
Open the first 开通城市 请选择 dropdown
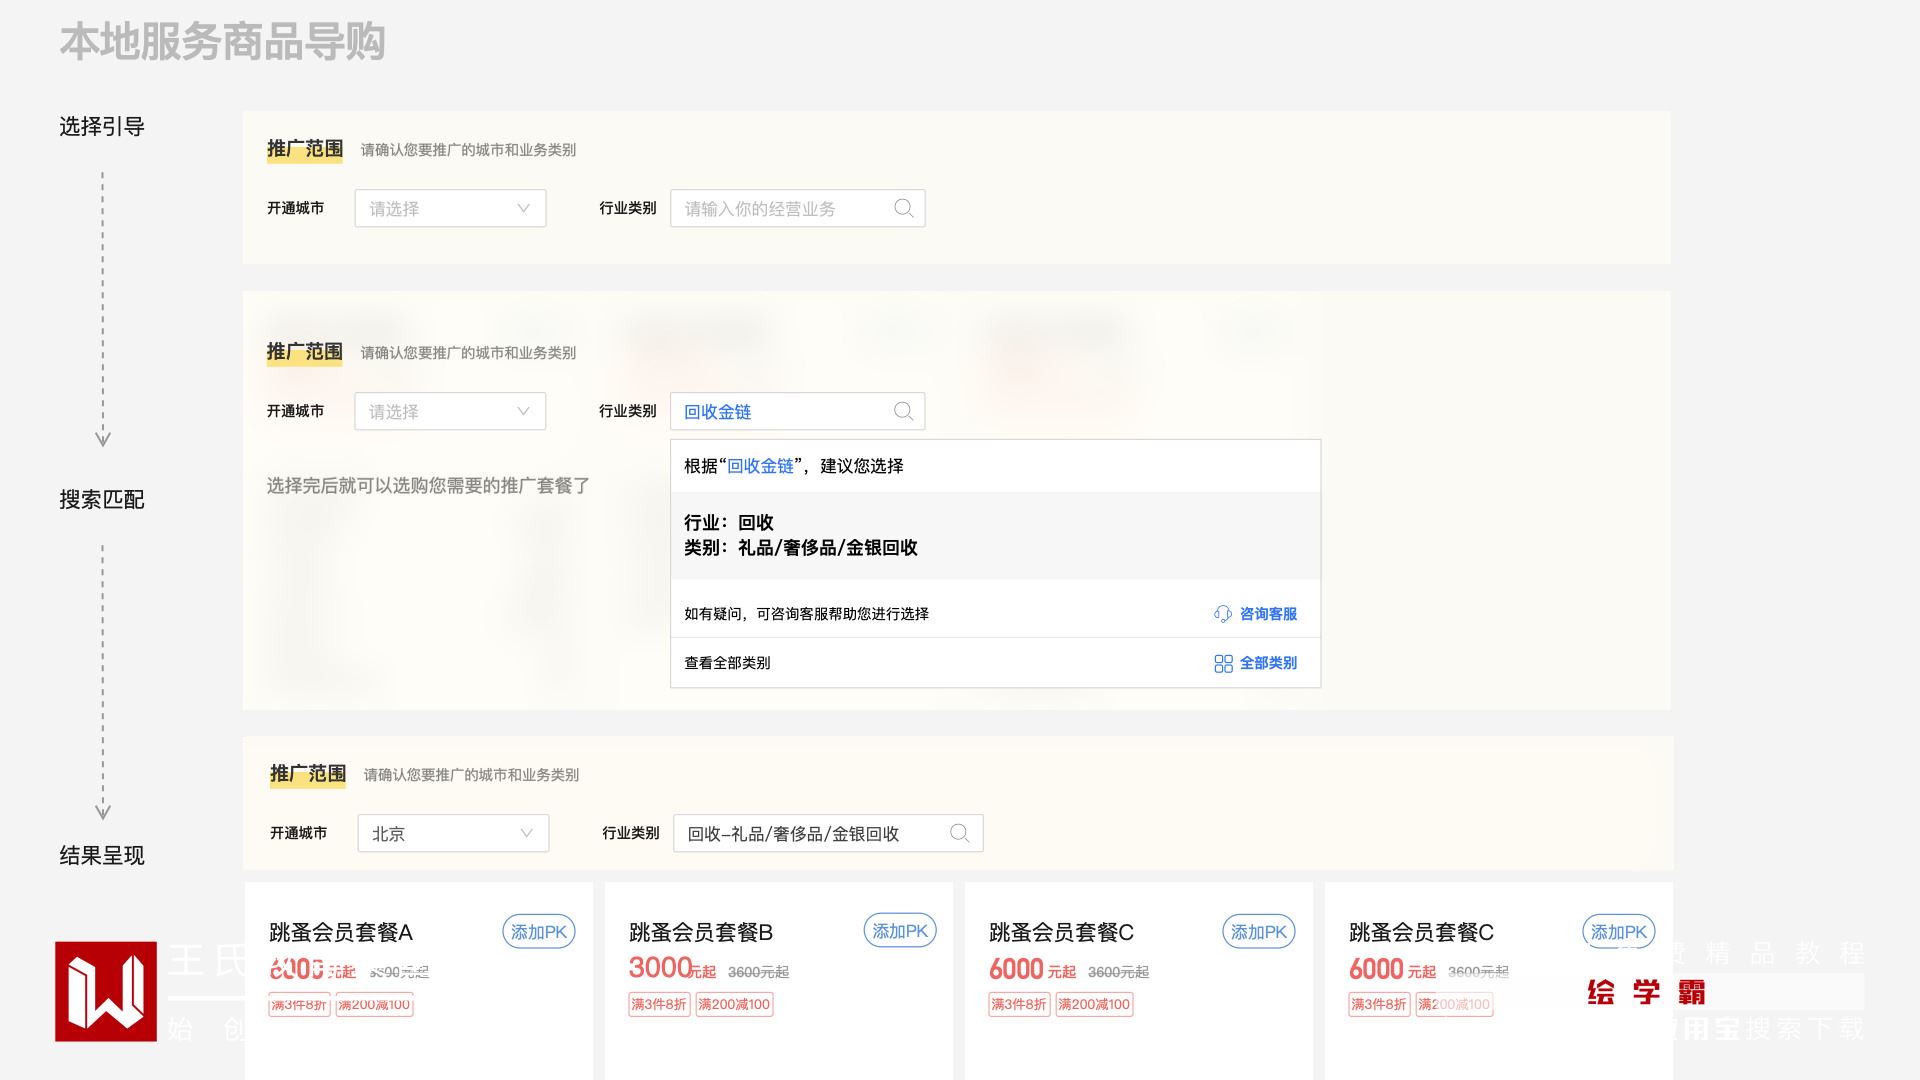(450, 208)
